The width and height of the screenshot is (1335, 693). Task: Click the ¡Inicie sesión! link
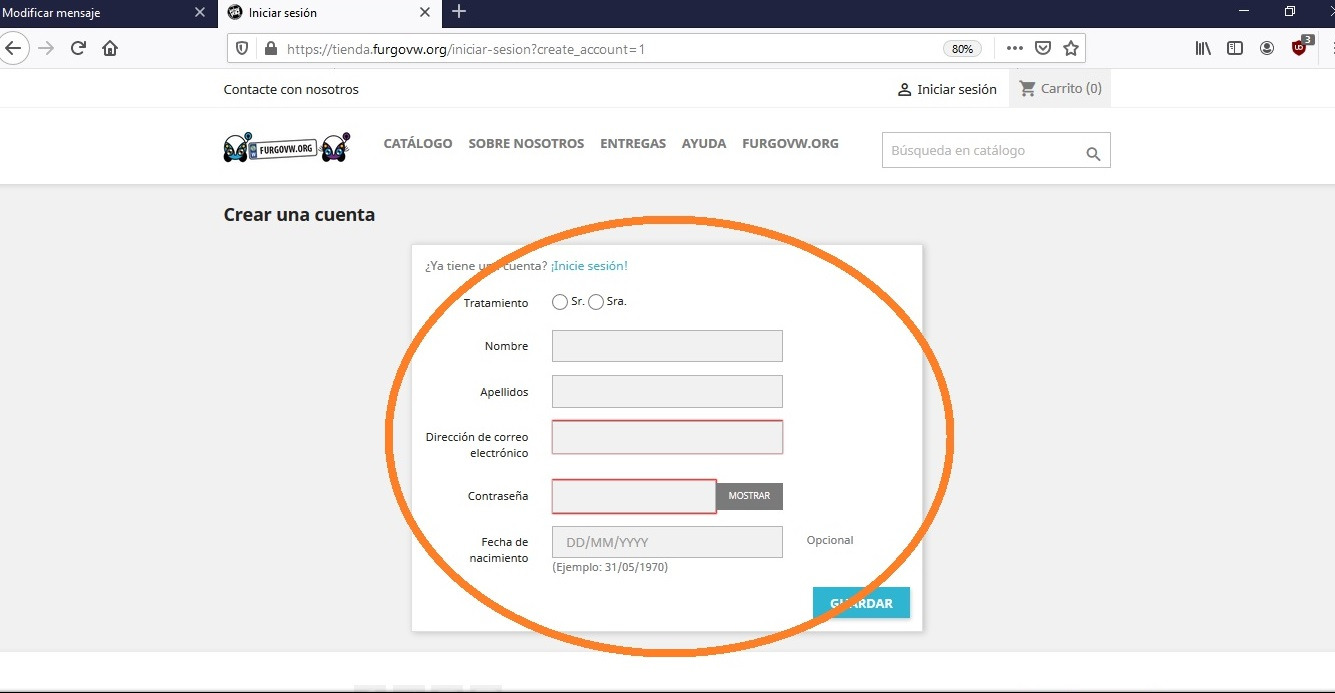(589, 266)
